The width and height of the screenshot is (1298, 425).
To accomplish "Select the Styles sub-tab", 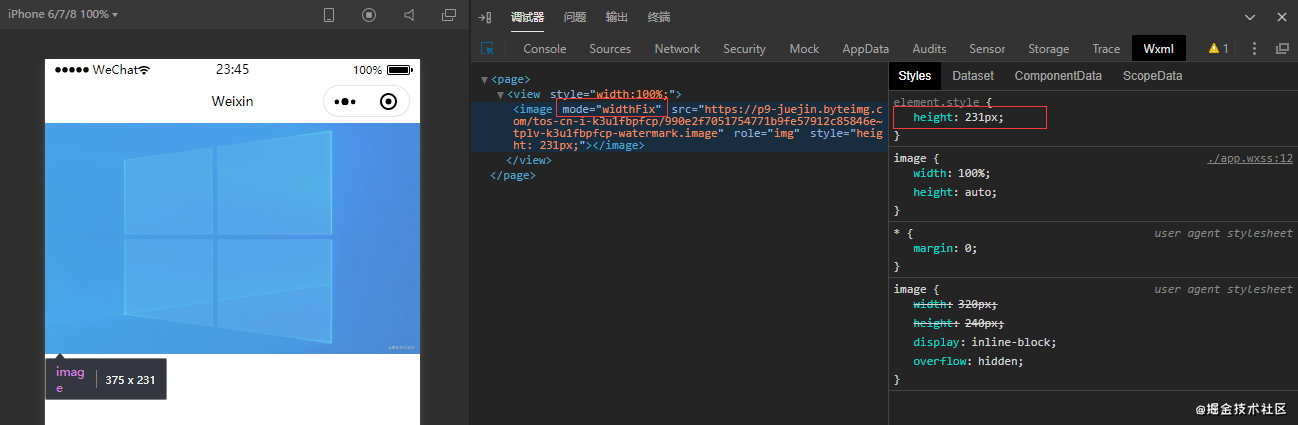I will point(914,76).
